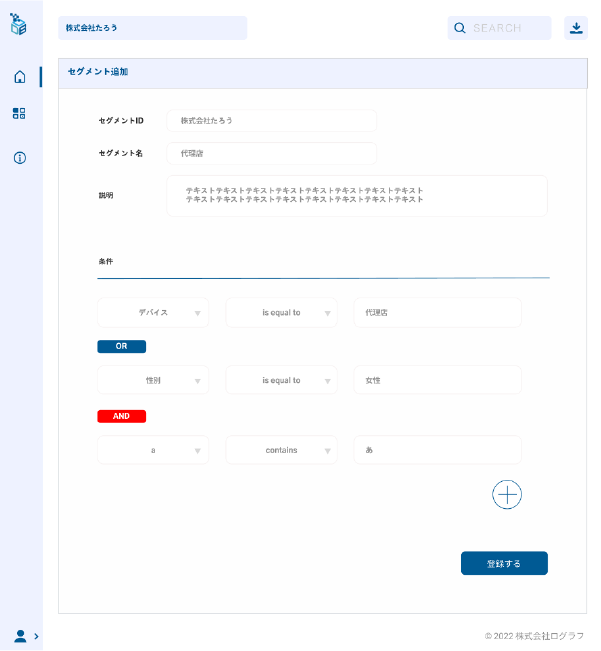601x651 pixels.
Task: Click the 代理店 condition value field
Action: click(x=437, y=312)
